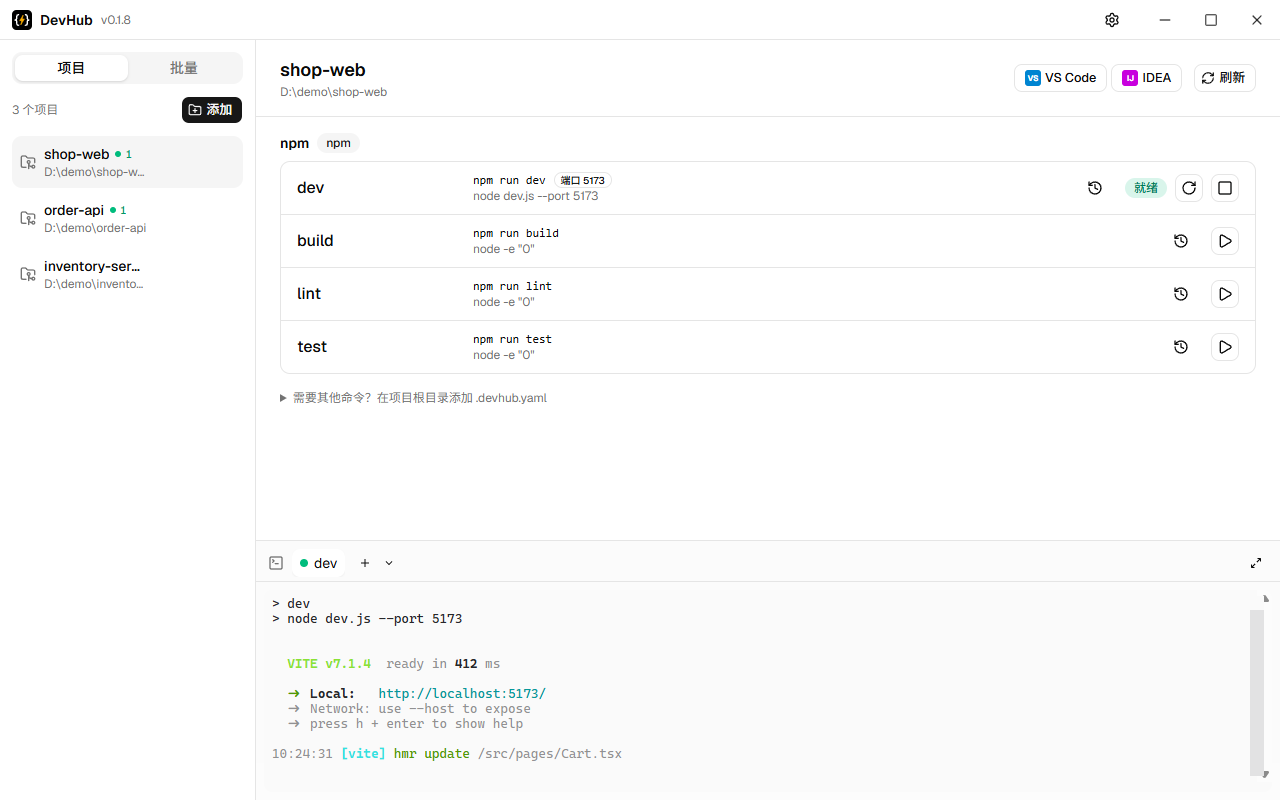Viewport: 1280px width, 800px height.
Task: Click the terminal vertical scrollbar
Action: tap(1257, 692)
